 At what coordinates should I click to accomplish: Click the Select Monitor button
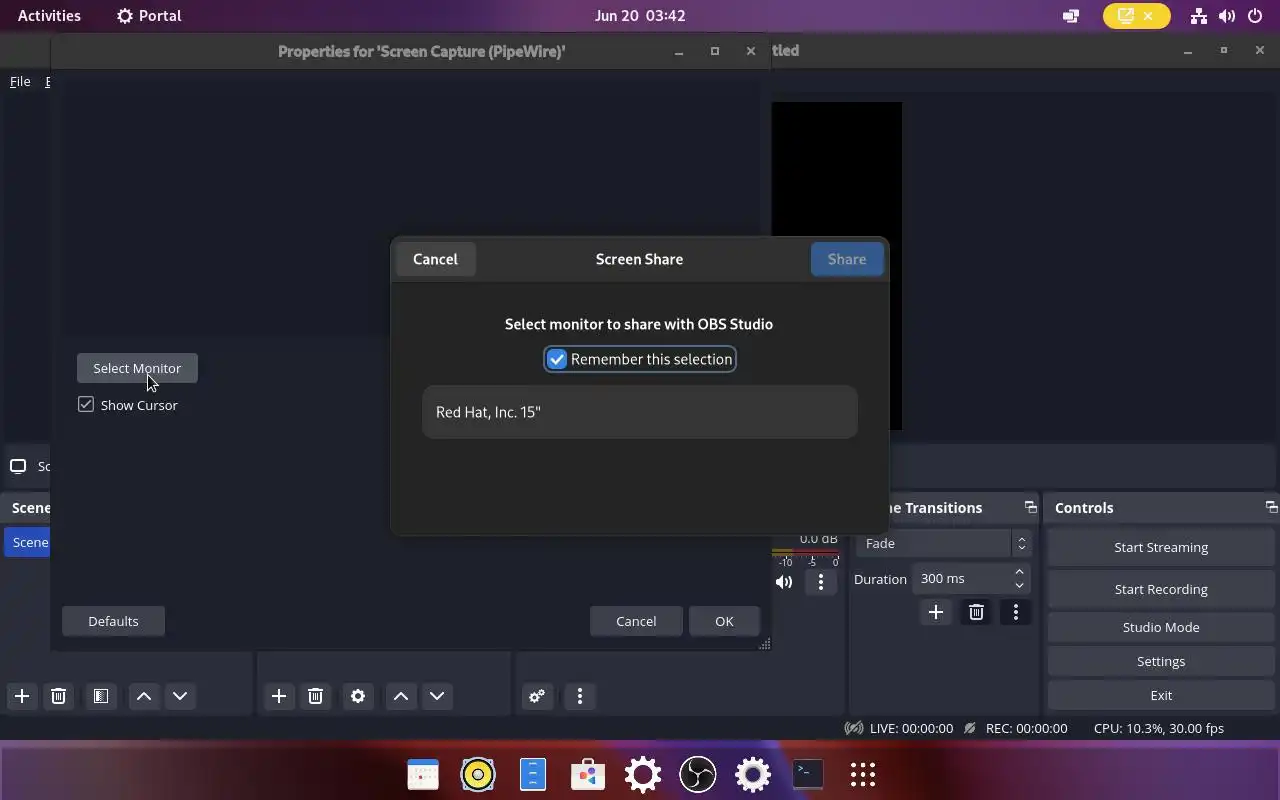tap(137, 368)
